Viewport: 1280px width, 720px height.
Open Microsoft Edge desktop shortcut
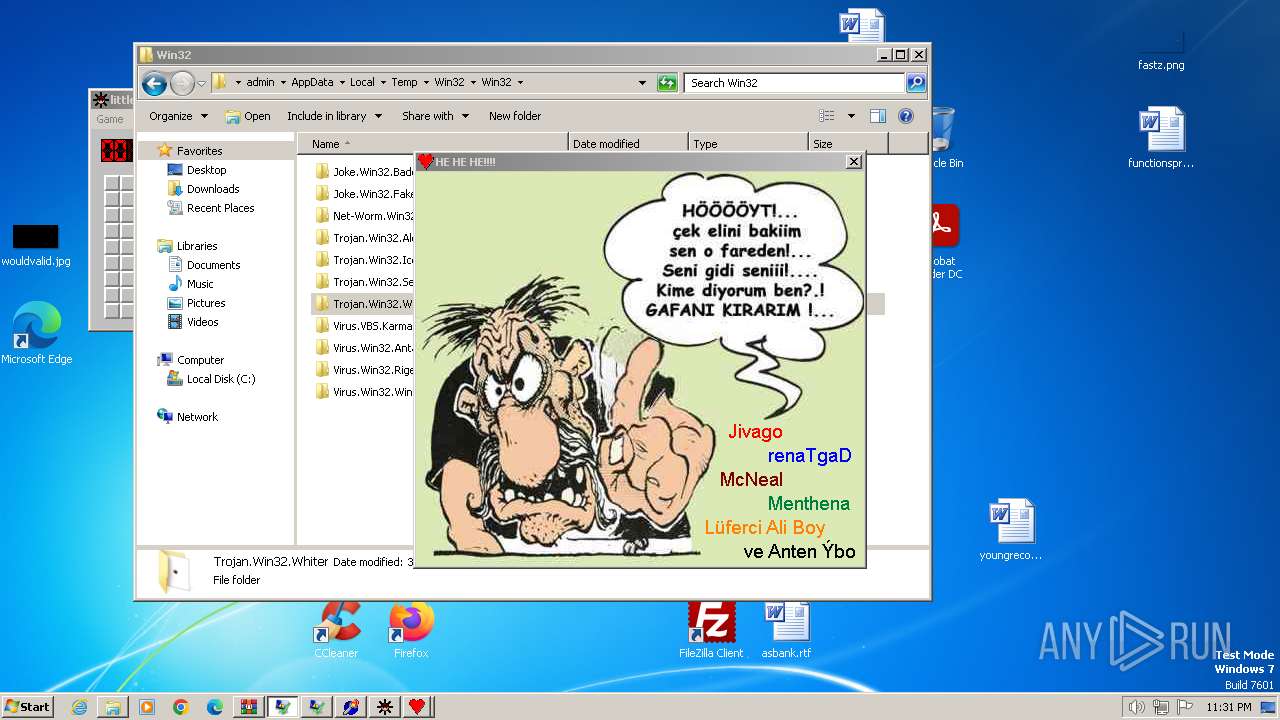coord(37,334)
